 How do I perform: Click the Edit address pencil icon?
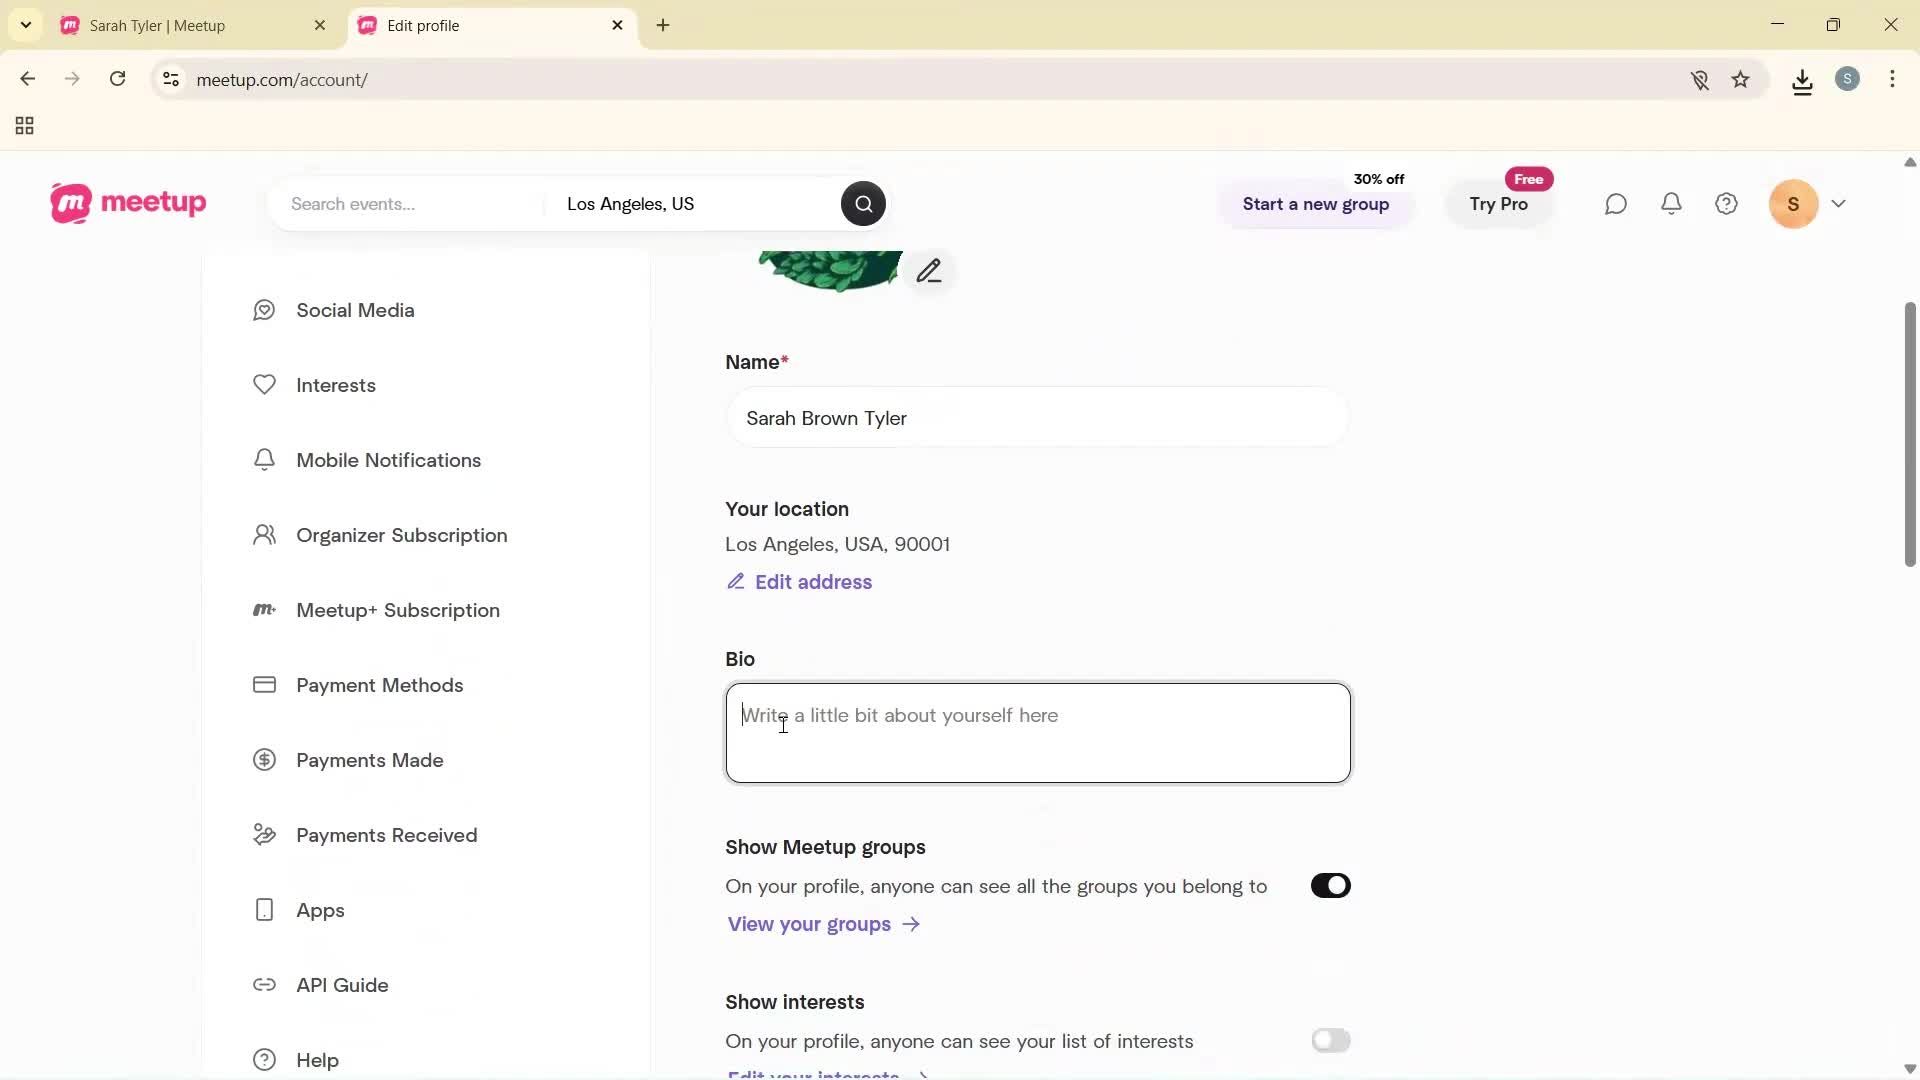click(x=736, y=581)
